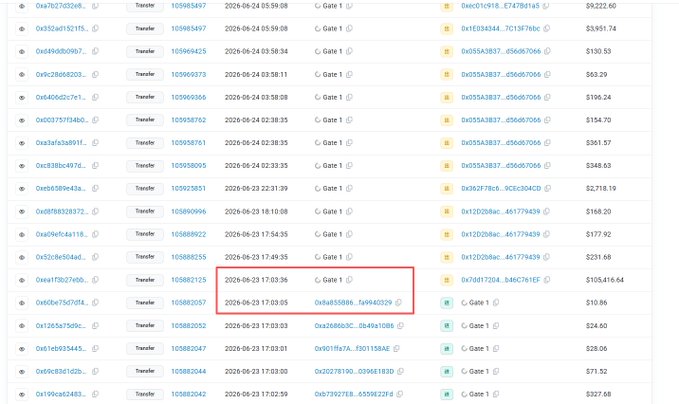Copy transaction hash 0xa09efc4a118 via its copy icon
The height and width of the screenshot is (404, 679).
click(95, 234)
